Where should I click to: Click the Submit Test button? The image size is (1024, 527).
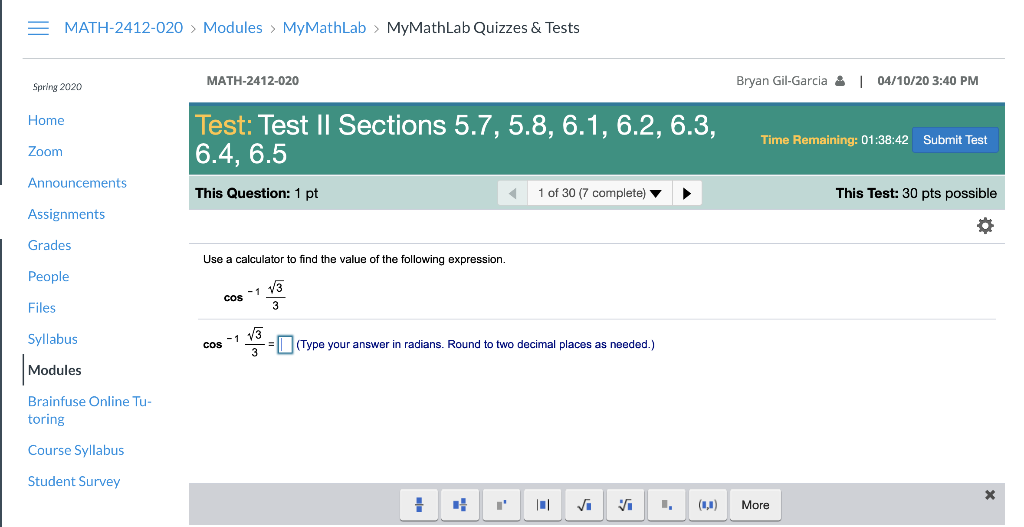coord(955,140)
